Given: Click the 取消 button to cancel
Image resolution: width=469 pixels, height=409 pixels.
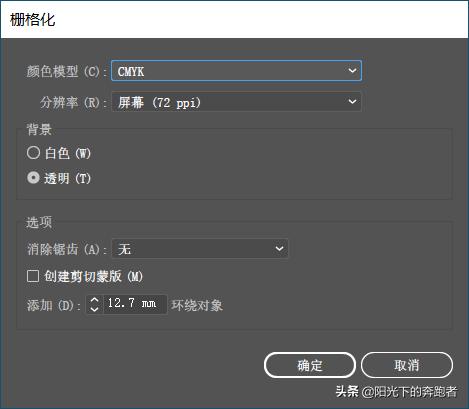Looking at the screenshot, I should [407, 365].
